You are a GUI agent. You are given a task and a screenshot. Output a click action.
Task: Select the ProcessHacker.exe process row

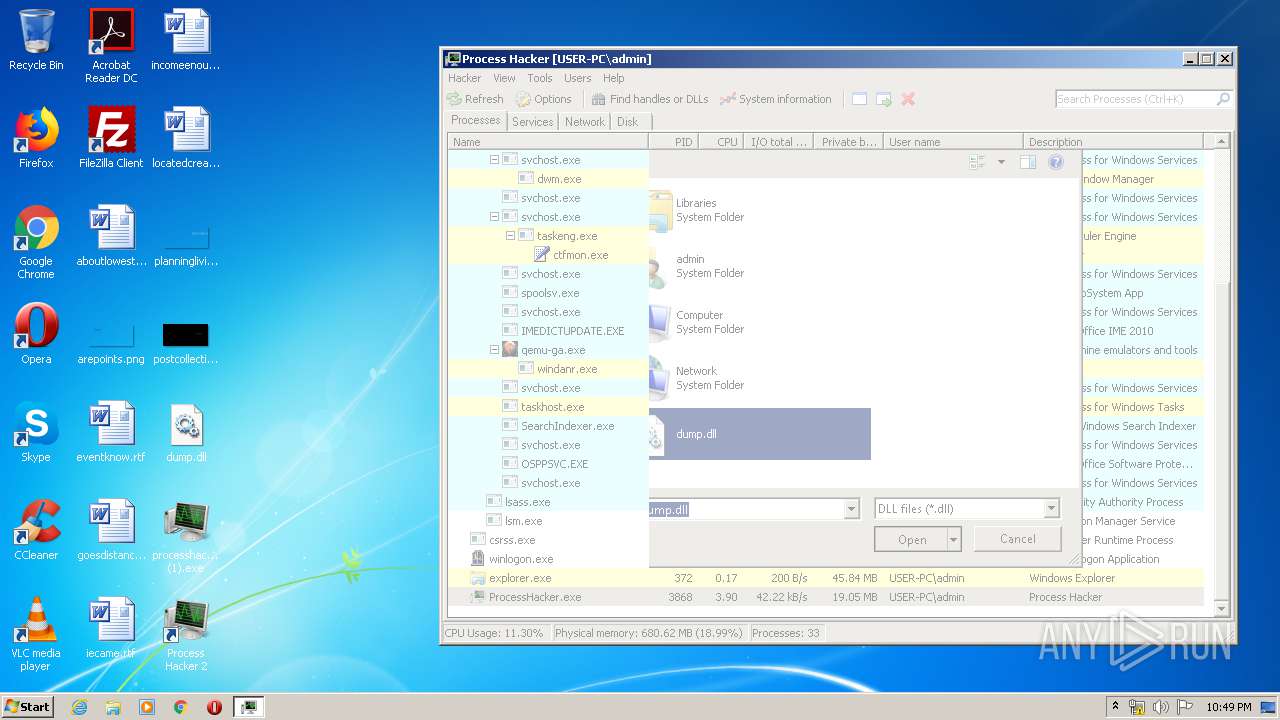point(826,597)
